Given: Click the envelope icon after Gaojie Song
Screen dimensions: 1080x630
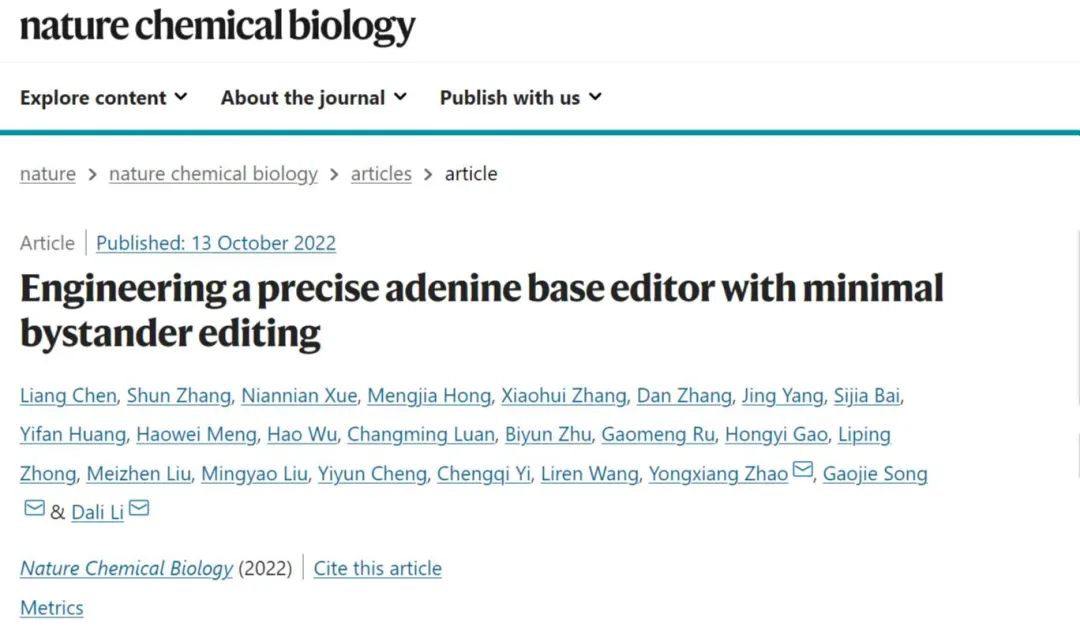Looking at the screenshot, I should (x=34, y=508).
